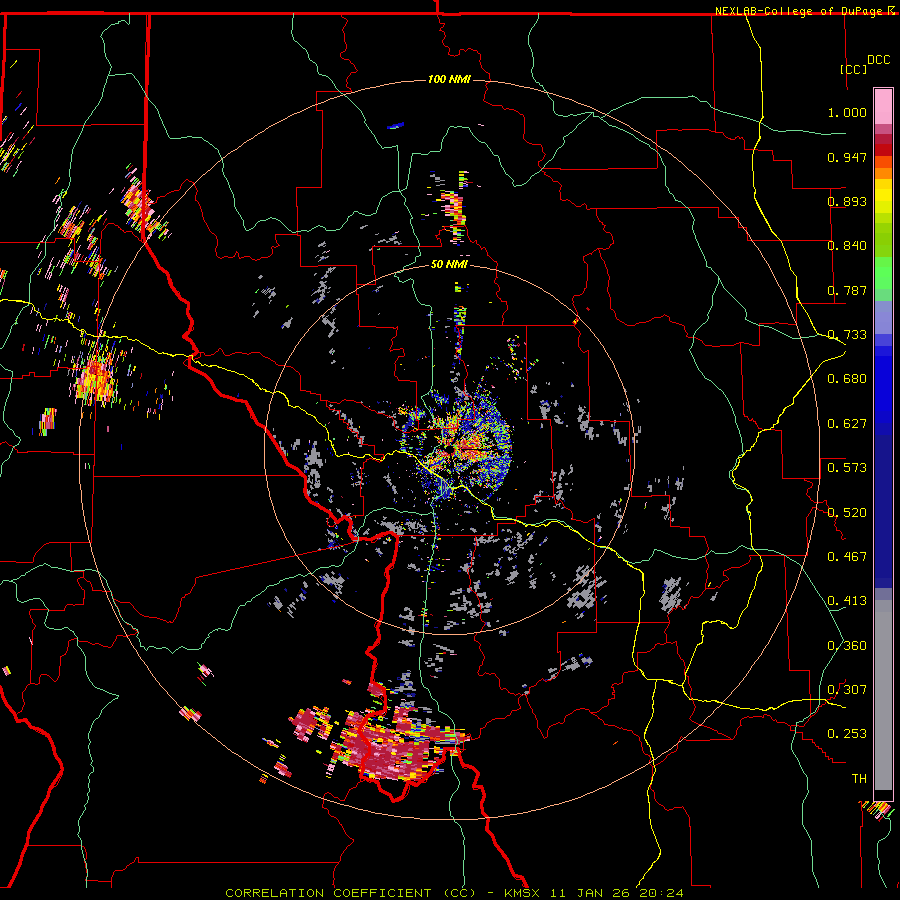Click the DCC product label
900x900 pixels.
coord(878,60)
